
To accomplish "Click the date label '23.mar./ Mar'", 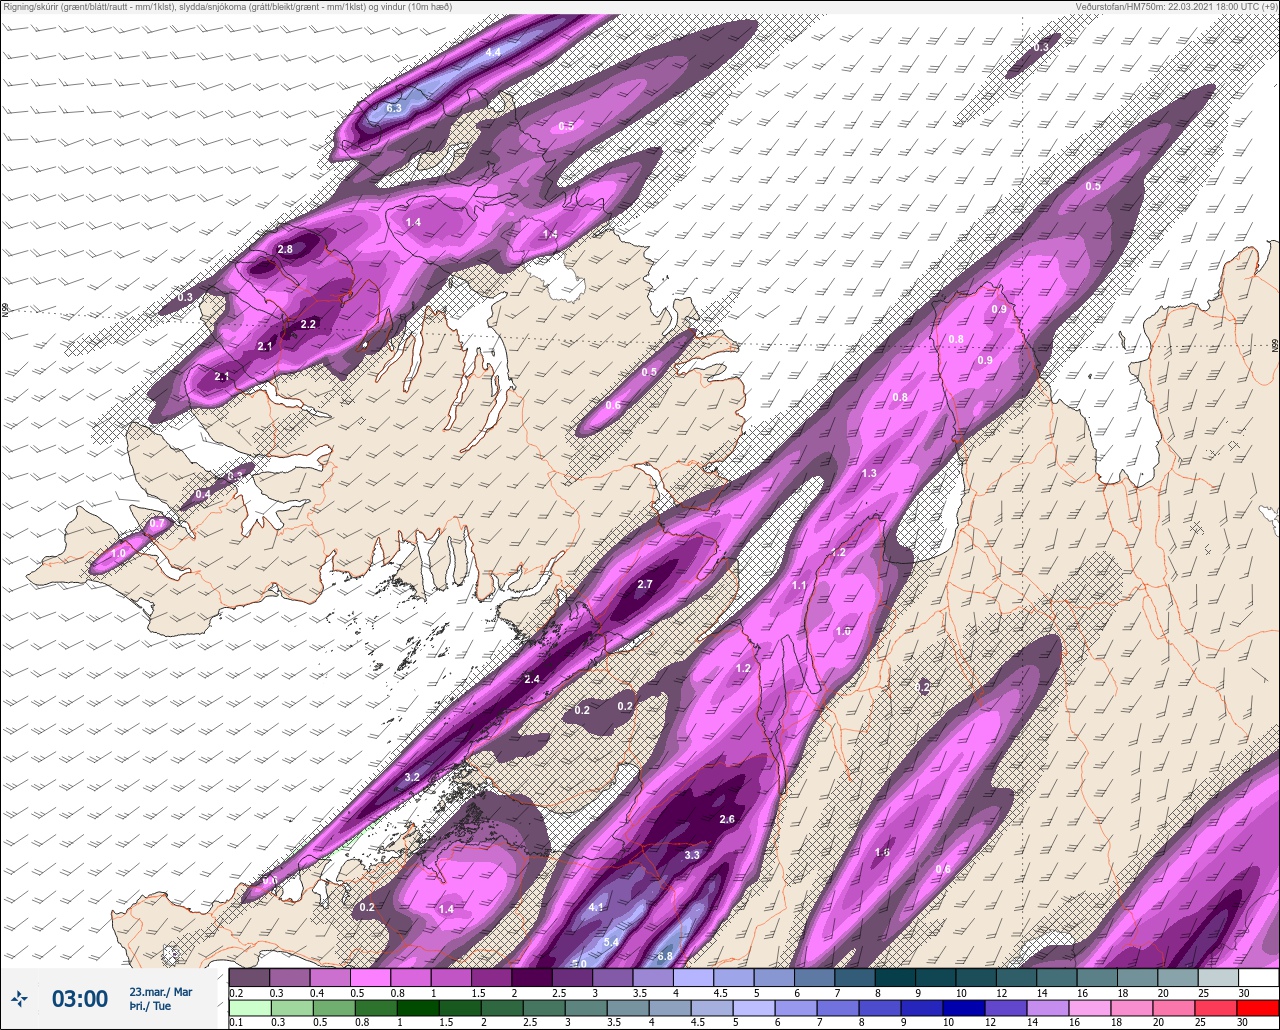I will pyautogui.click(x=160, y=992).
